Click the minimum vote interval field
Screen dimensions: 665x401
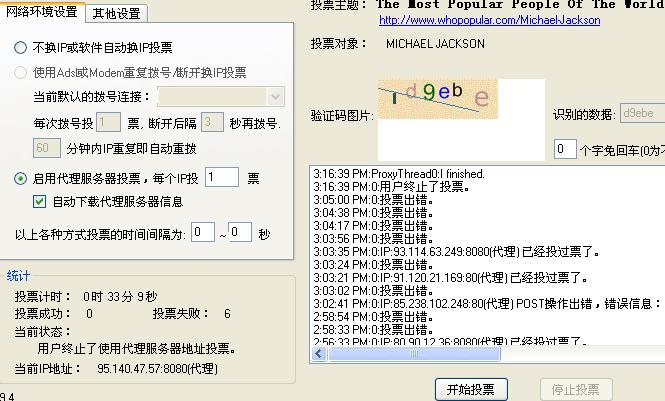pos(203,232)
